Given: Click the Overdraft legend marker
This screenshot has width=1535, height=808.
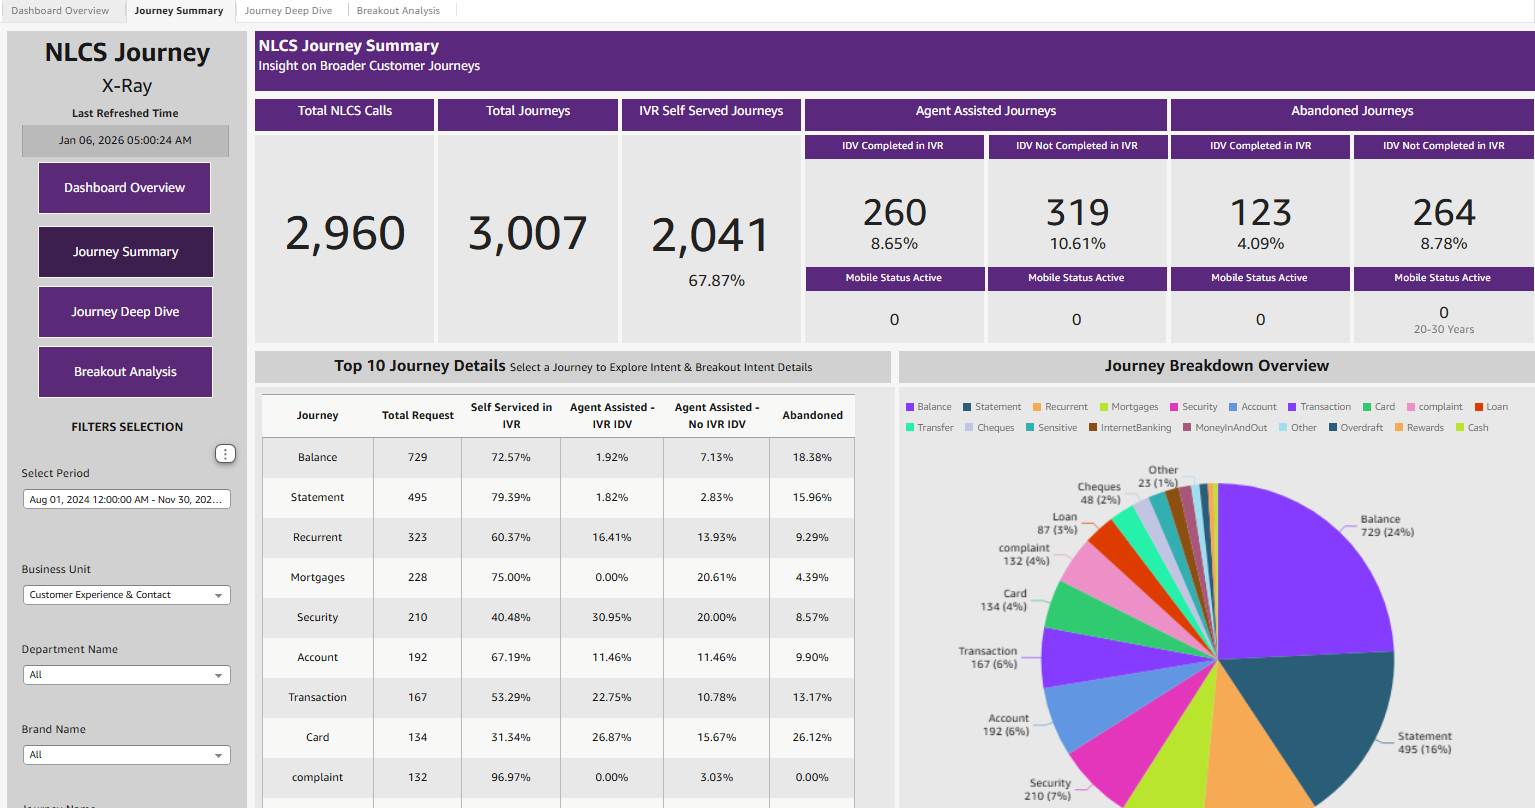Looking at the screenshot, I should point(1333,428).
